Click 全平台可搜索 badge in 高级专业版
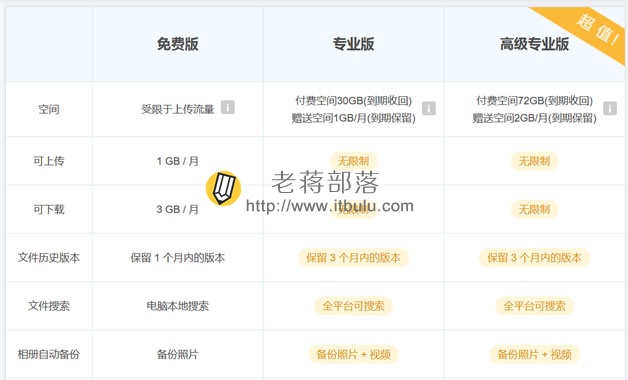628x380 pixels. [534, 306]
